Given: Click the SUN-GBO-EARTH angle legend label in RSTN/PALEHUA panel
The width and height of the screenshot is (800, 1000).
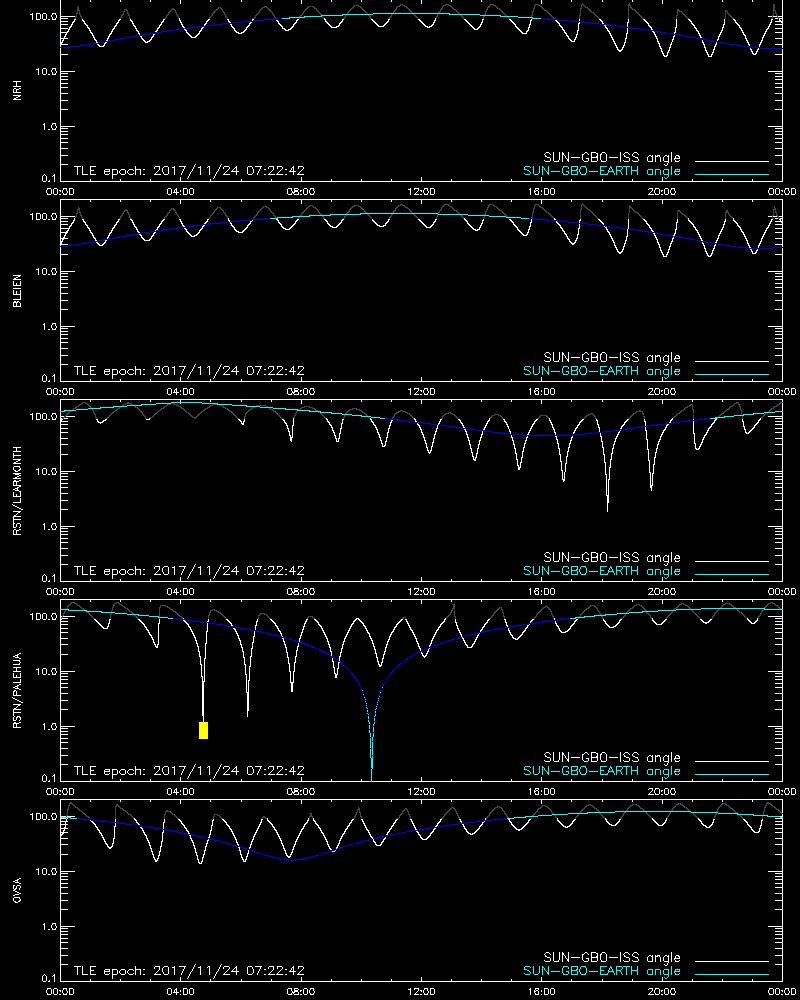Looking at the screenshot, I should [x=602, y=771].
